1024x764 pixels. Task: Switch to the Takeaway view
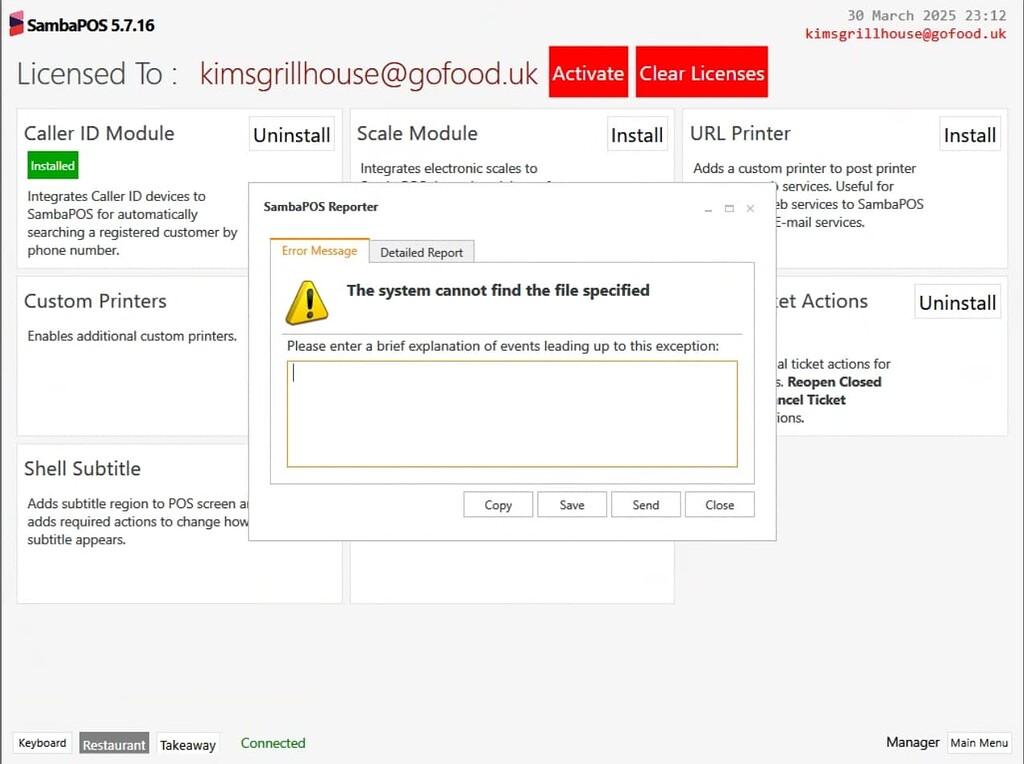coord(188,744)
